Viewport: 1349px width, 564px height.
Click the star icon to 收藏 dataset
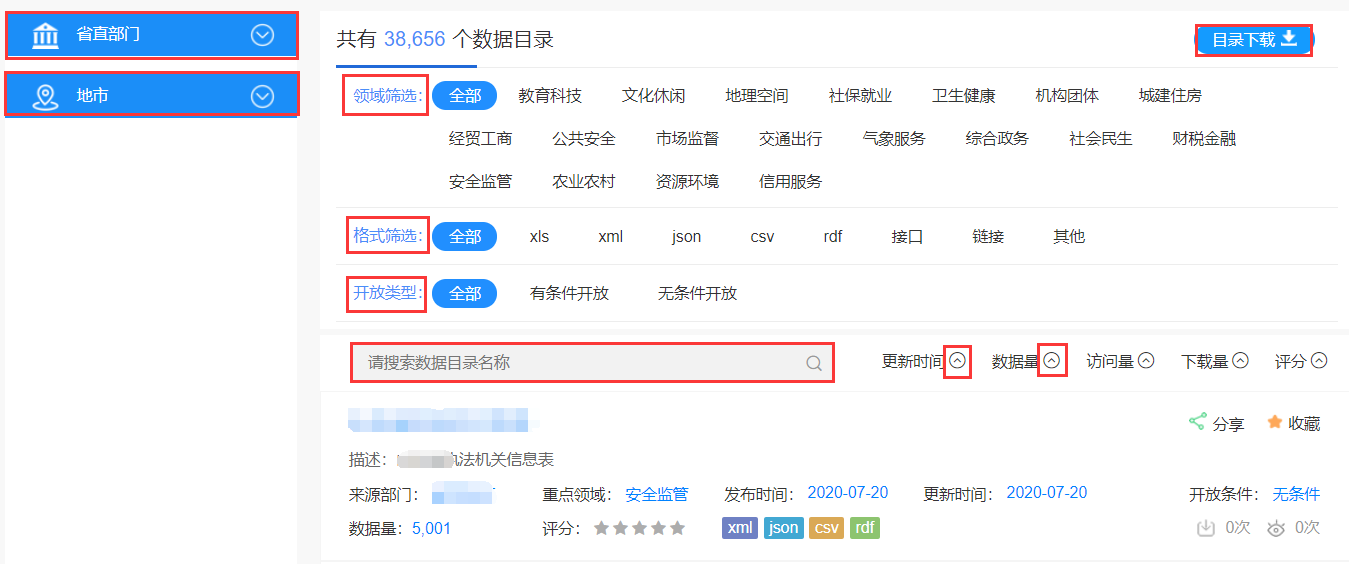[1274, 422]
